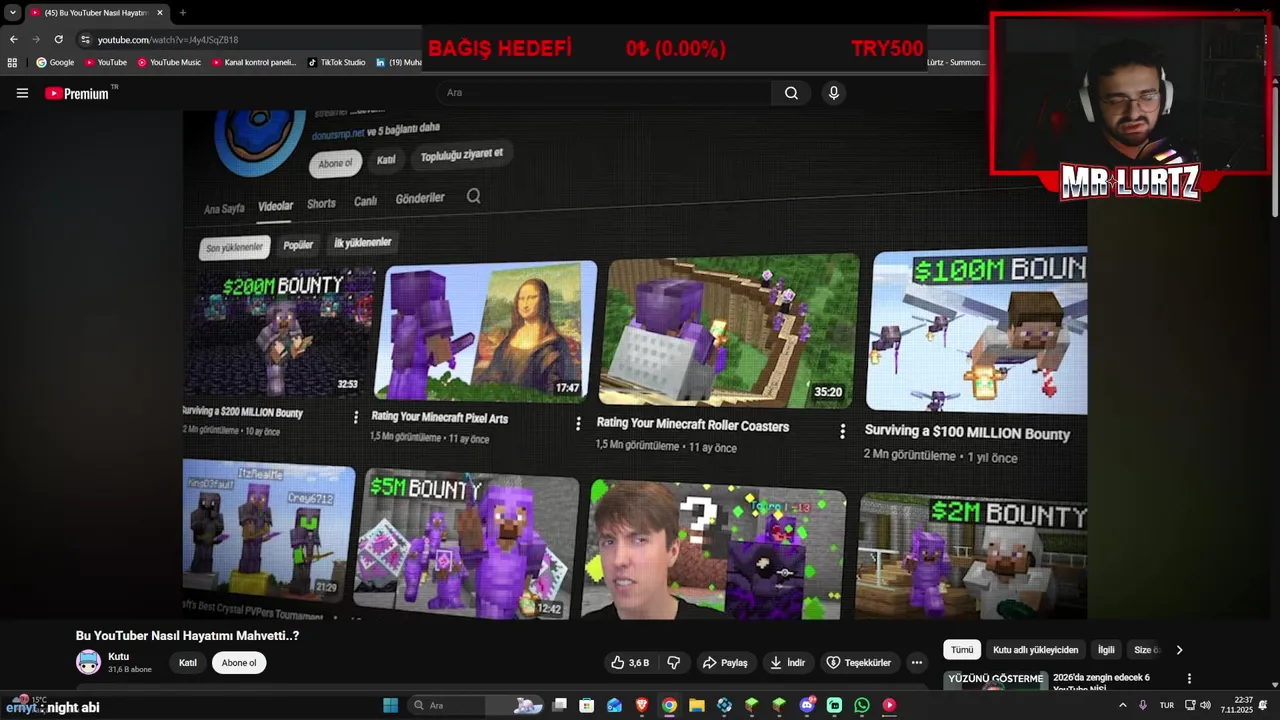The width and height of the screenshot is (1280, 720).
Task: Focus the YouTube Ara search field
Action: coord(605,93)
